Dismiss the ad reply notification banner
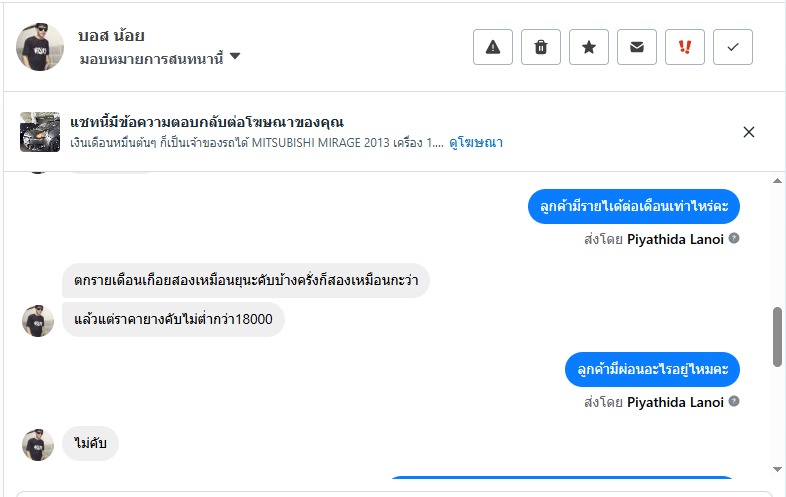 749,132
